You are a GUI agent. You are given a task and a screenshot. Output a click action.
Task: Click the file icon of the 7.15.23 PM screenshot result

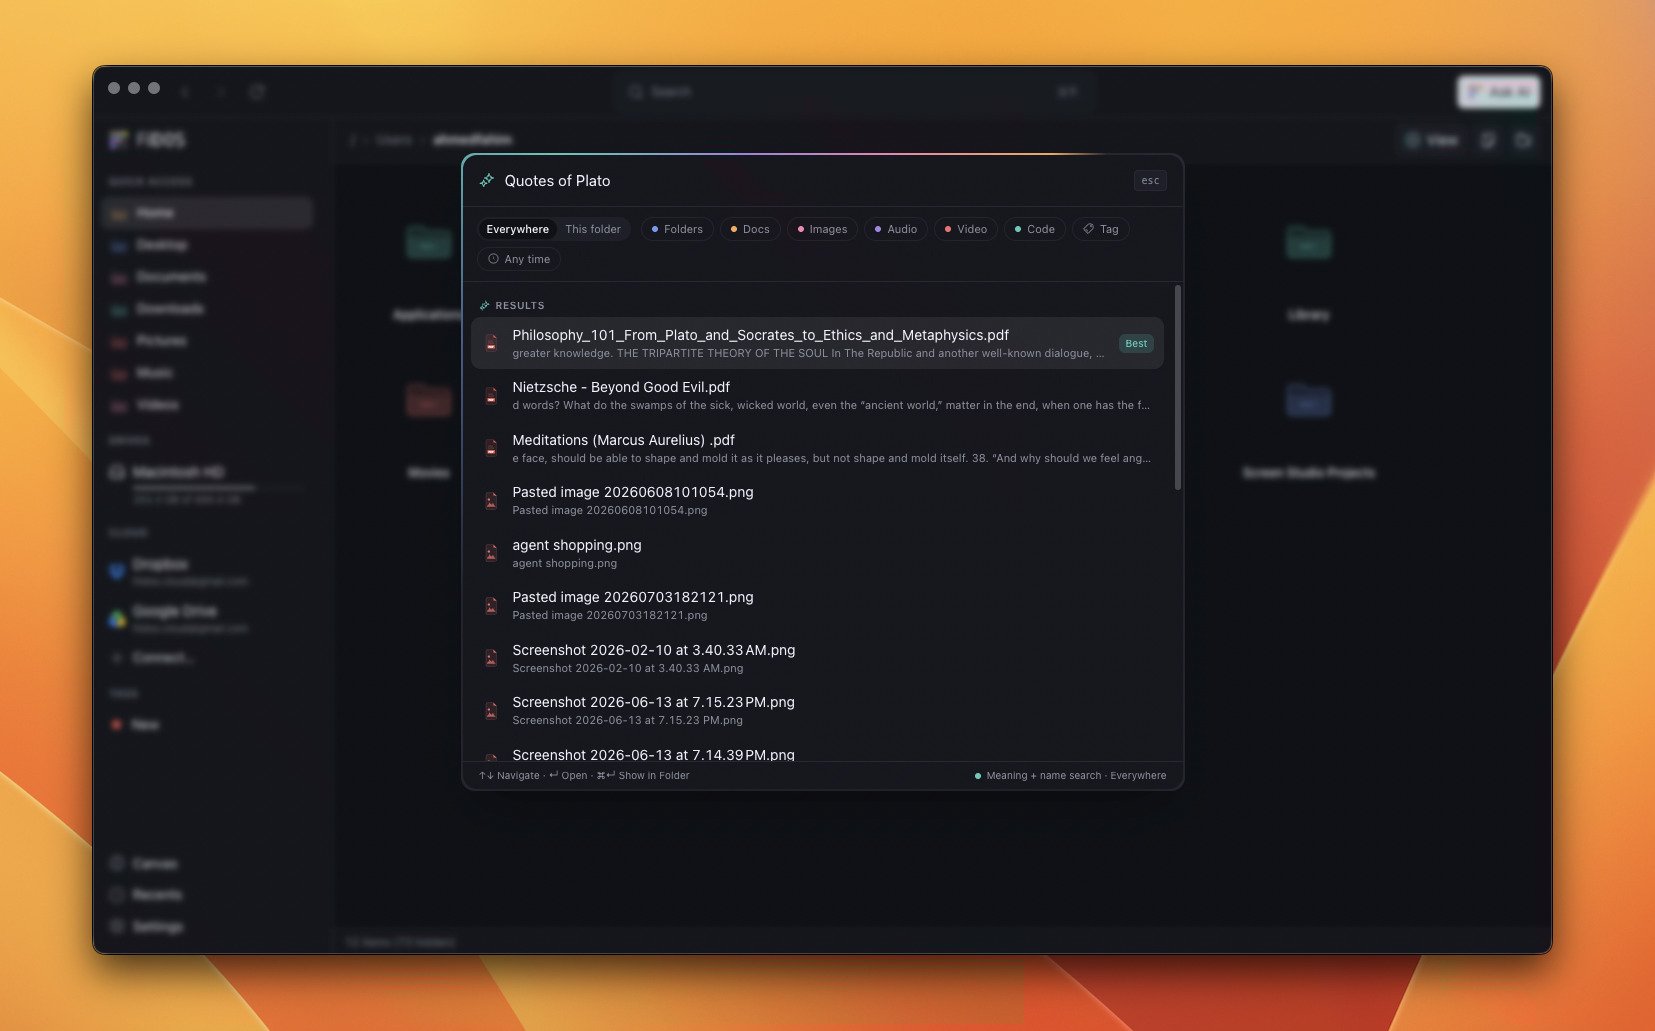point(491,711)
